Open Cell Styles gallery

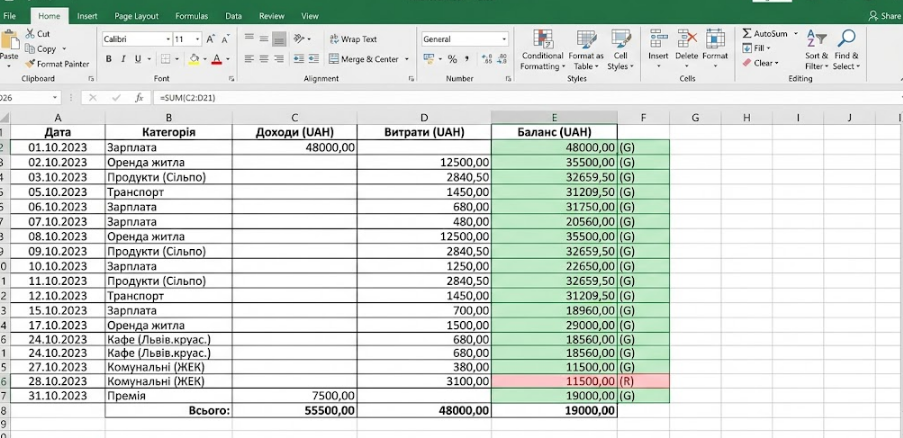620,50
